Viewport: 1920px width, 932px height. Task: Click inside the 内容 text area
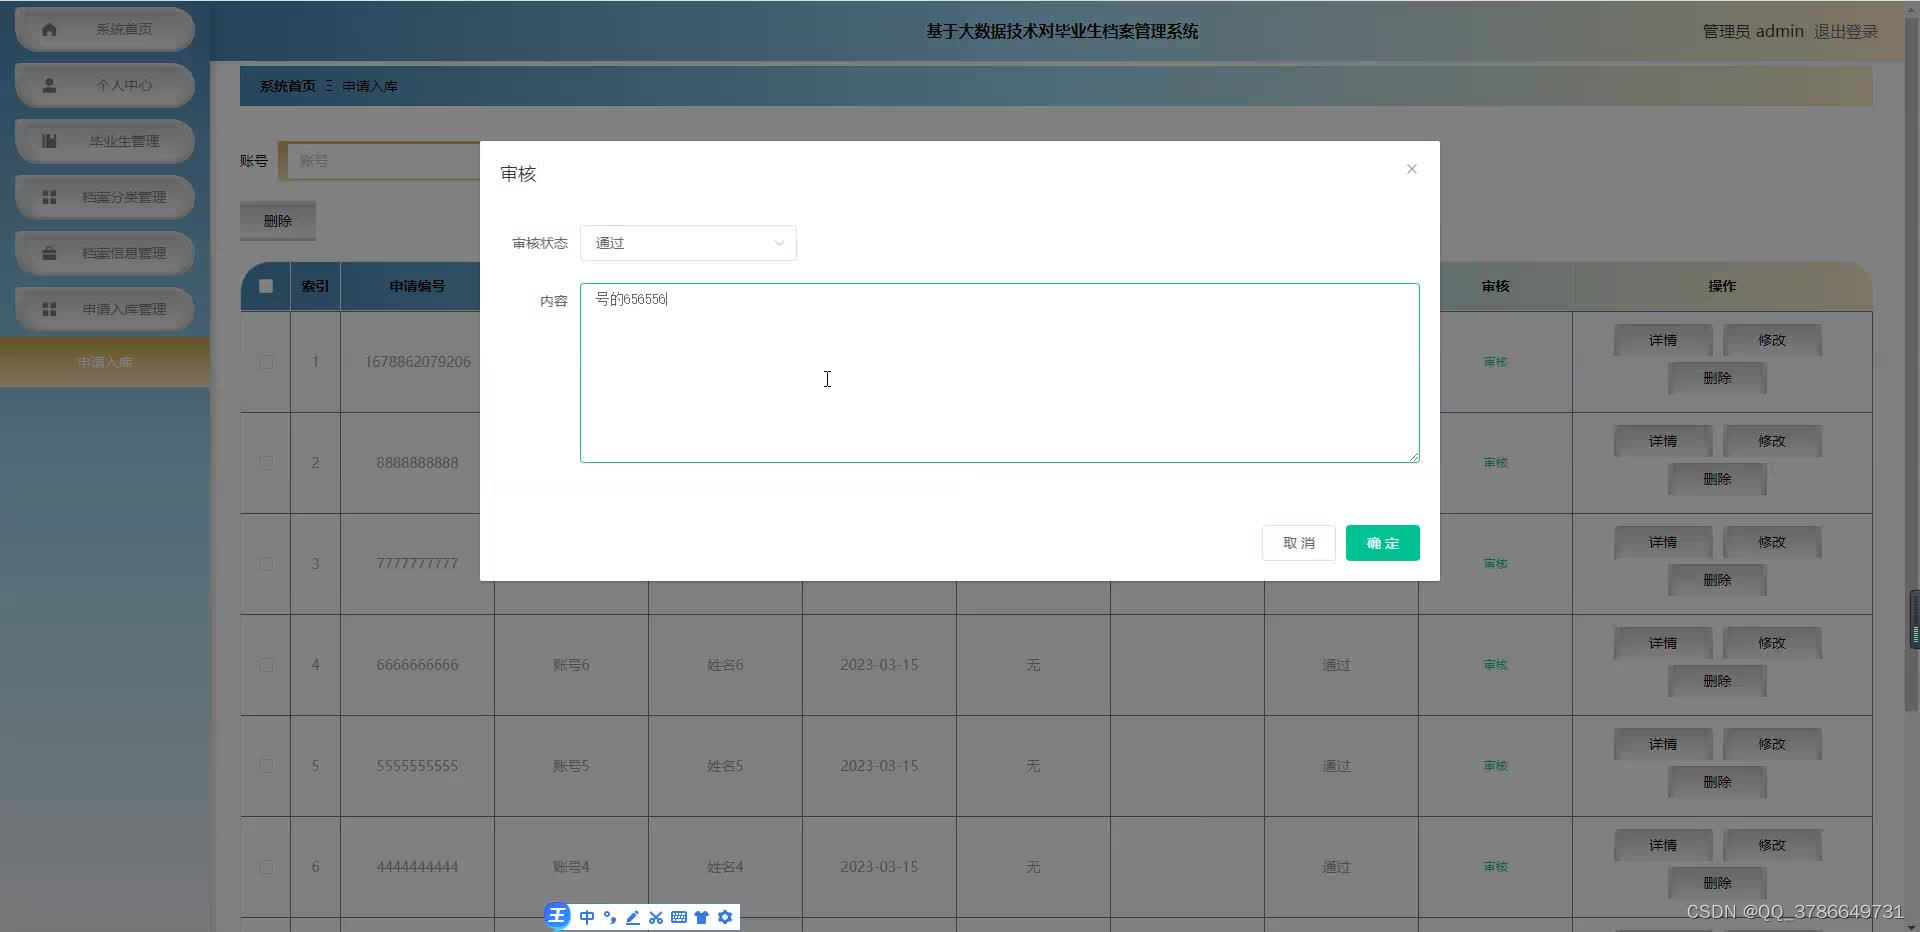coord(999,373)
